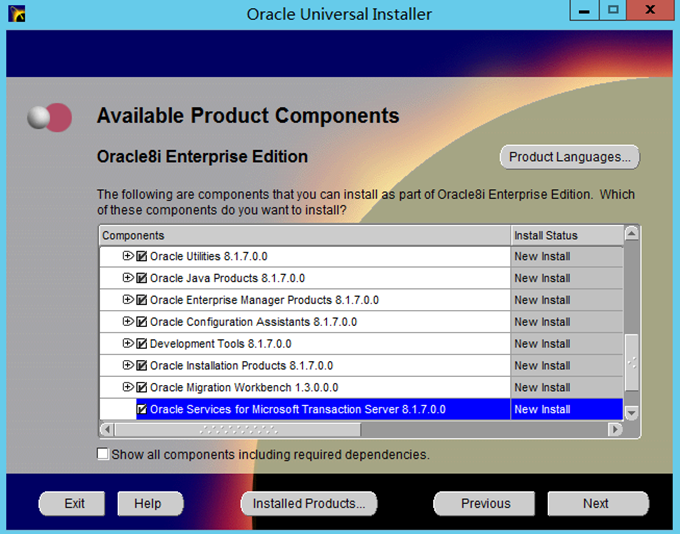Uncheck Oracle Java Products checkbox
The height and width of the screenshot is (534, 680).
(141, 278)
